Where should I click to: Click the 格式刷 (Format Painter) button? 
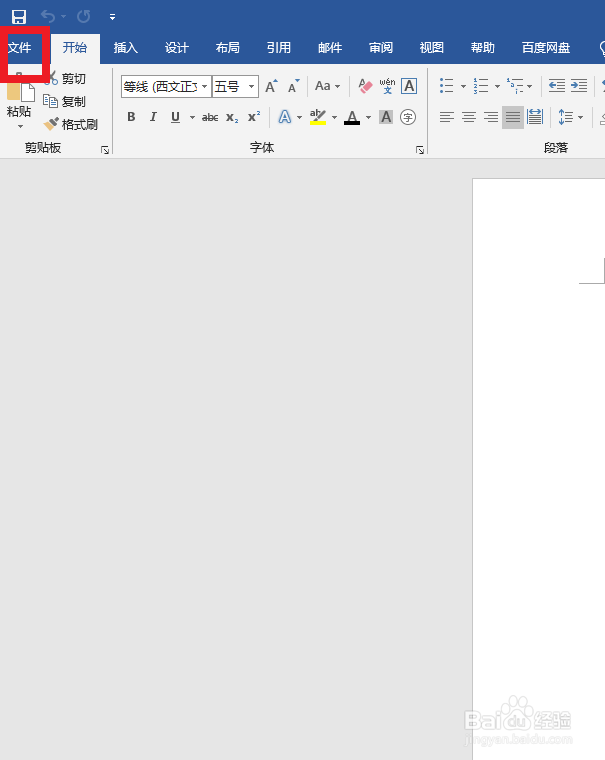click(71, 125)
